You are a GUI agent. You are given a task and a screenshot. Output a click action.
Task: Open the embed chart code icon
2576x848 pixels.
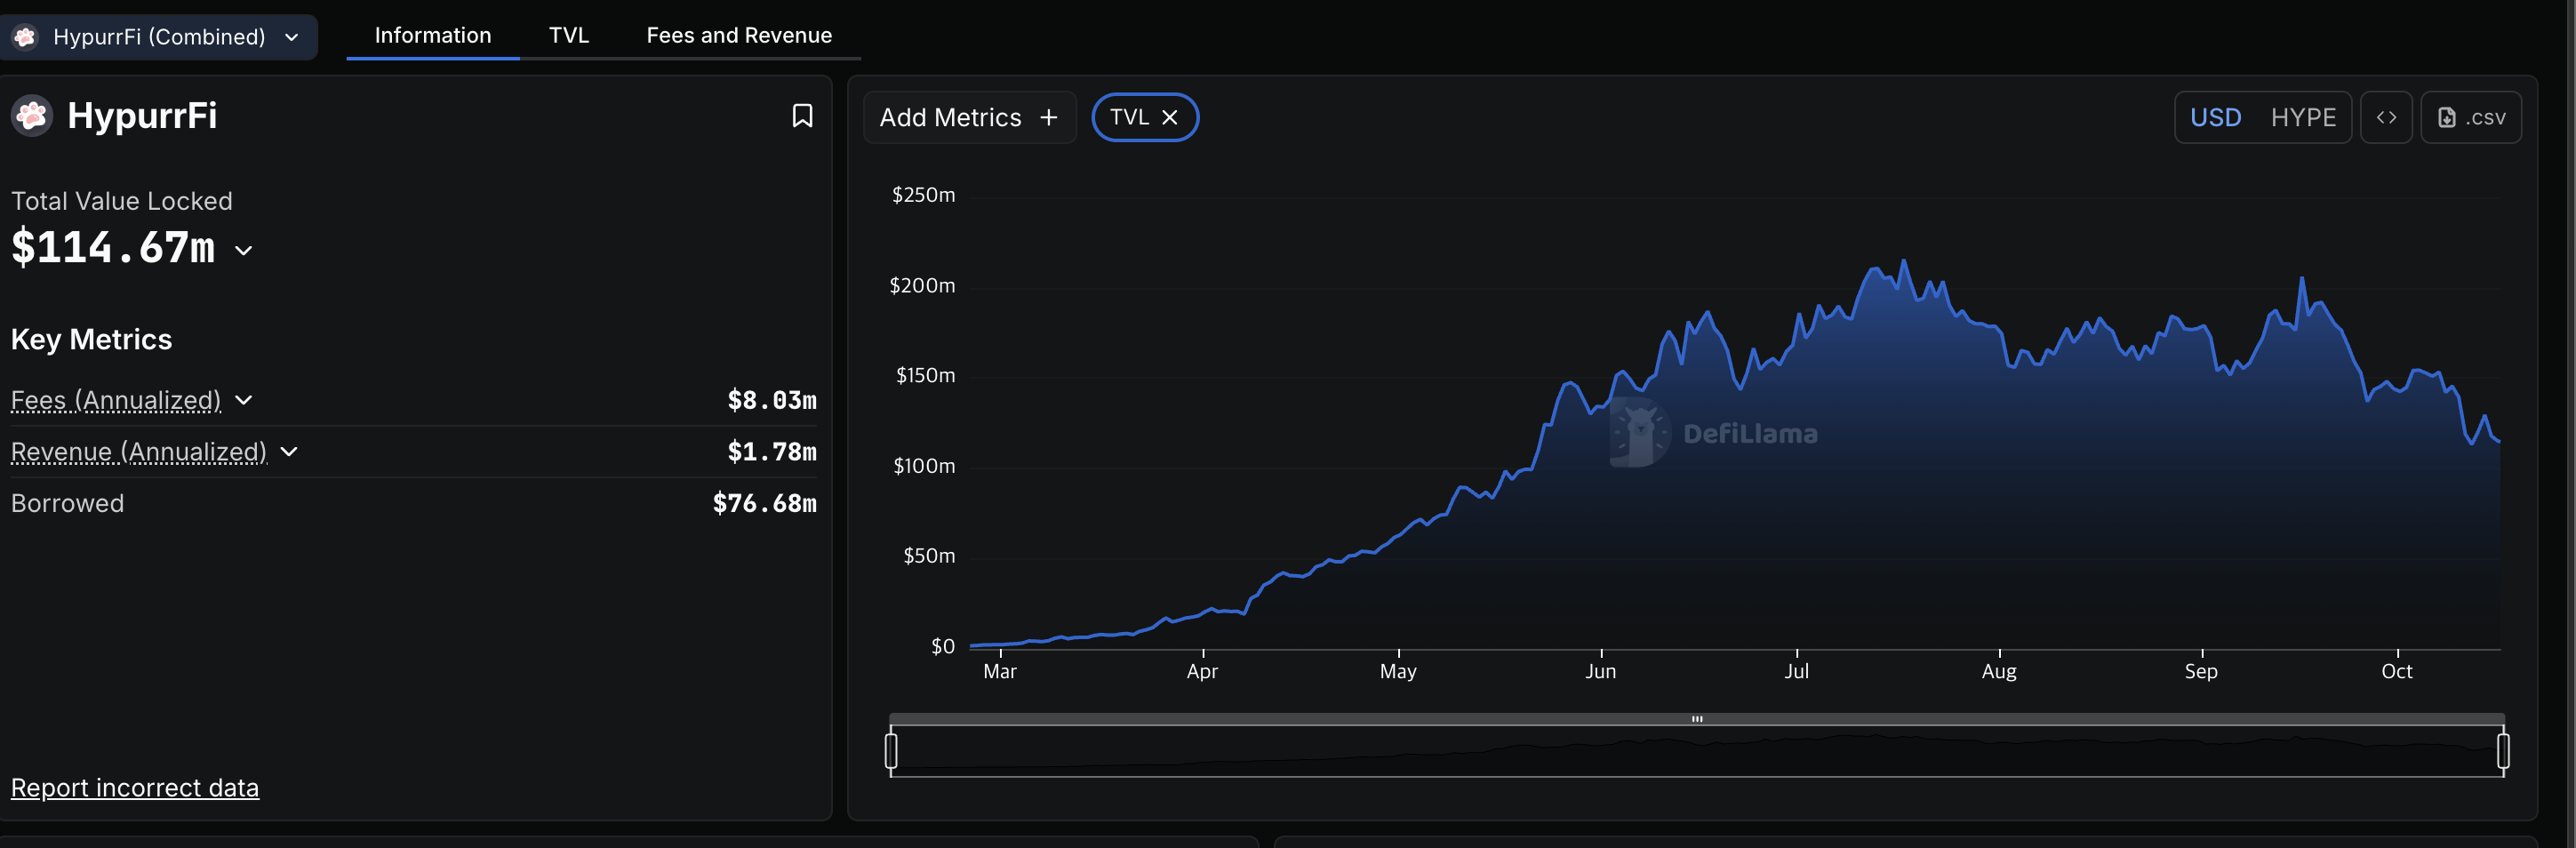pyautogui.click(x=2386, y=117)
